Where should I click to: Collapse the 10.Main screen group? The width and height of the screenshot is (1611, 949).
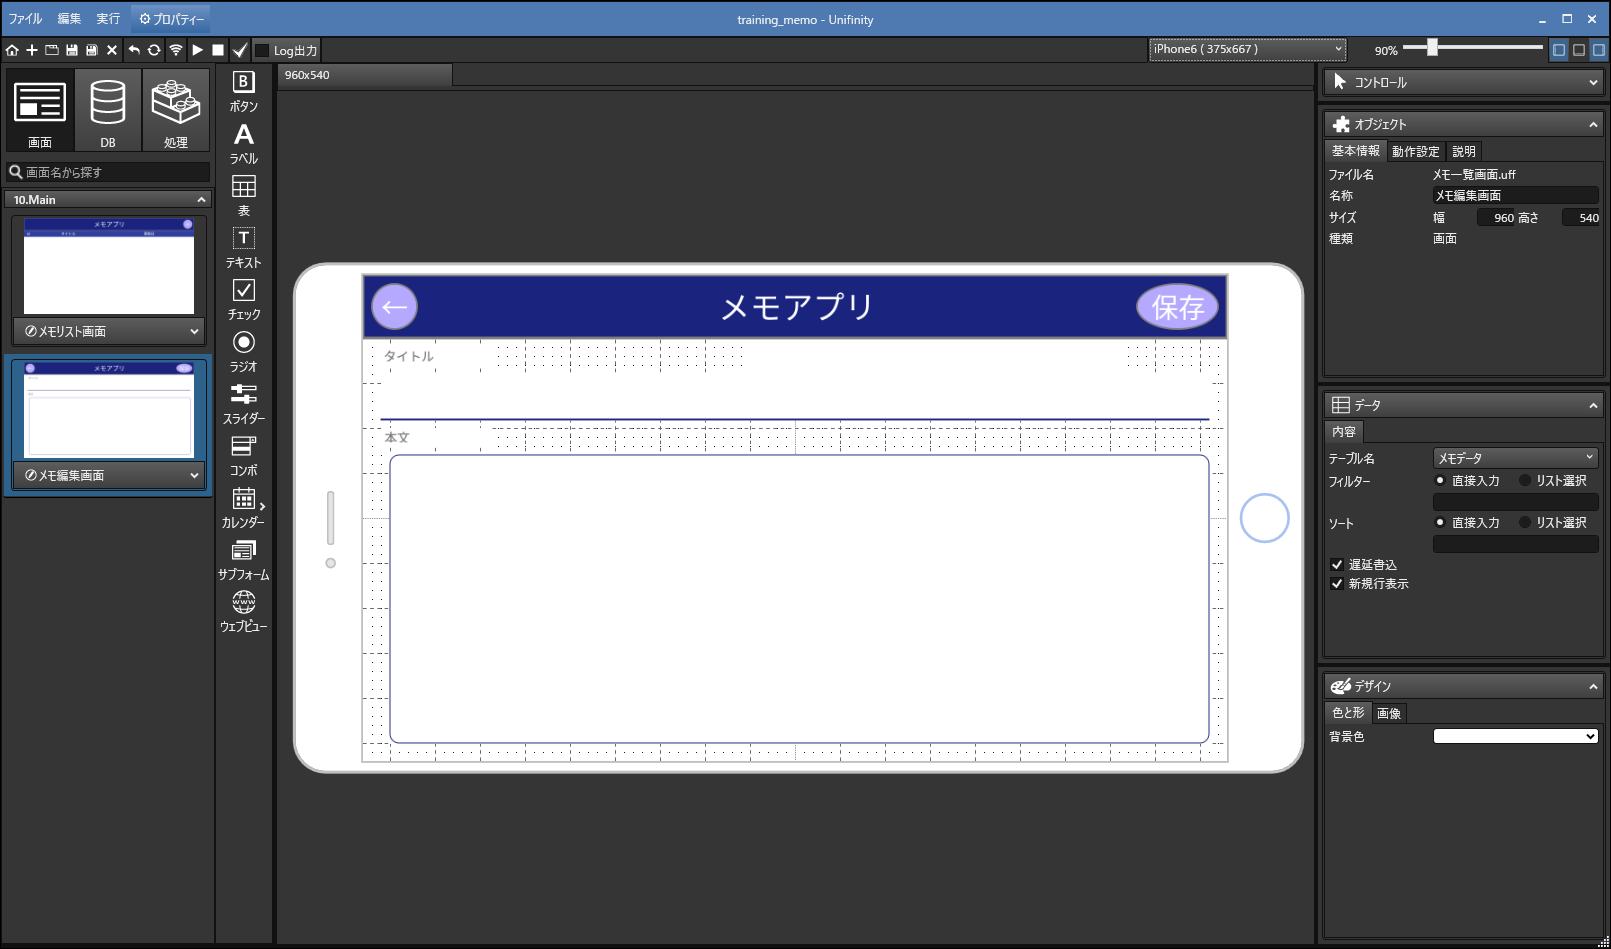pyautogui.click(x=201, y=200)
